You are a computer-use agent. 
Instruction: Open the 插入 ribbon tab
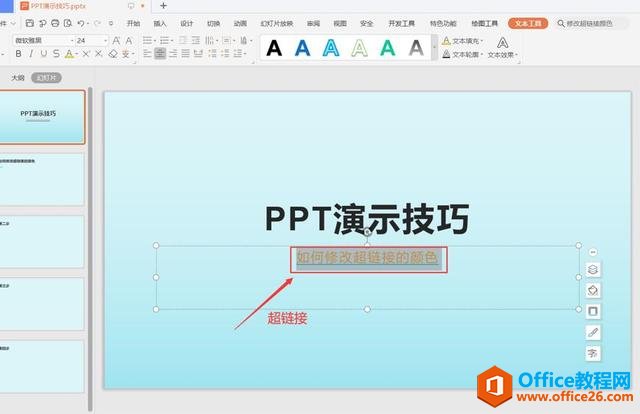[x=160, y=24]
